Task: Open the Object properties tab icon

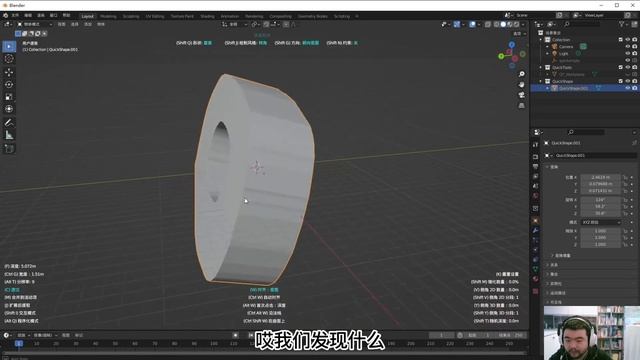Action: click(x=536, y=220)
